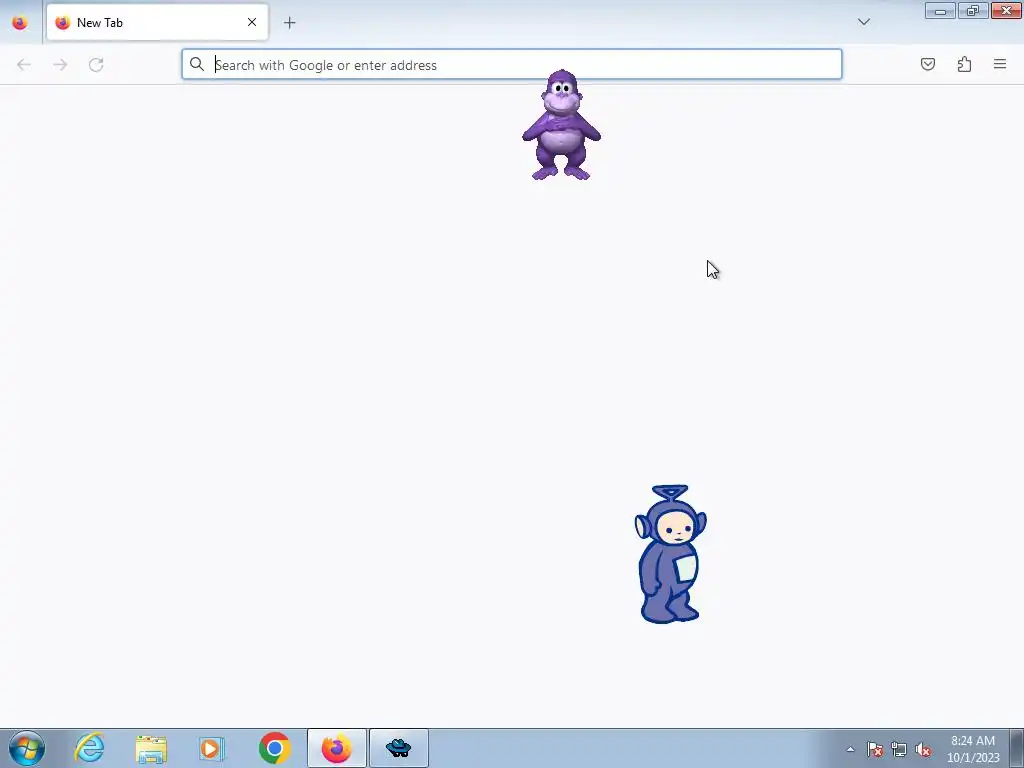Open the Save to Pocket icon
This screenshot has height=768, width=1024.
(928, 64)
